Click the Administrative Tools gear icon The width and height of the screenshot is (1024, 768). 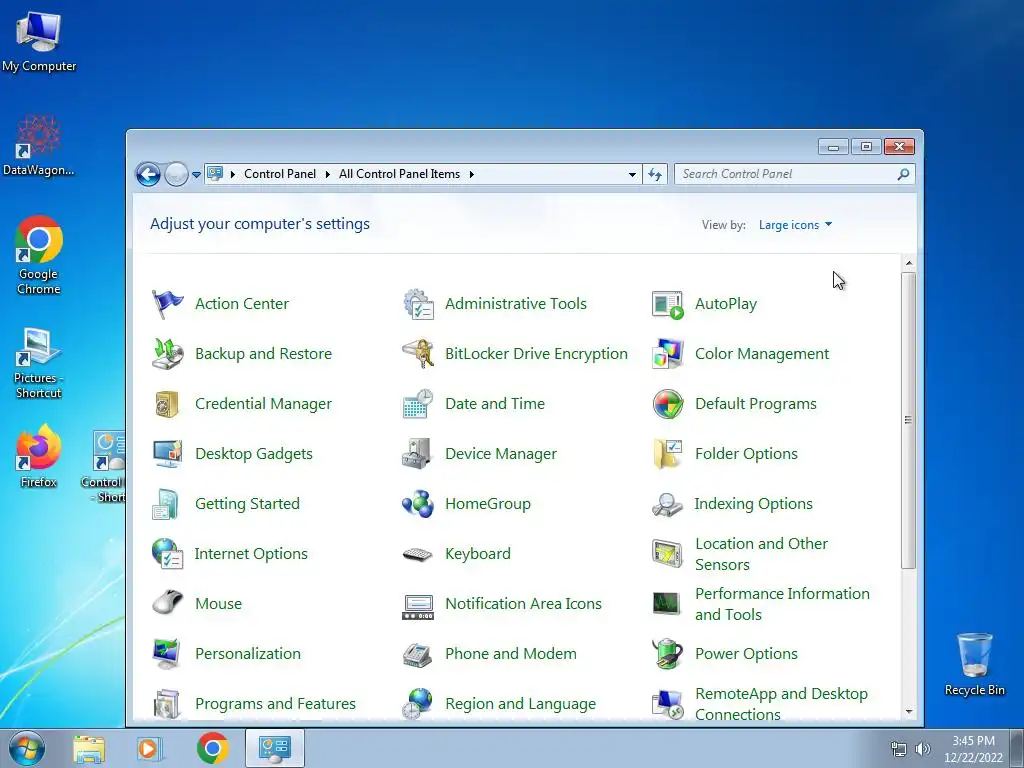point(418,304)
